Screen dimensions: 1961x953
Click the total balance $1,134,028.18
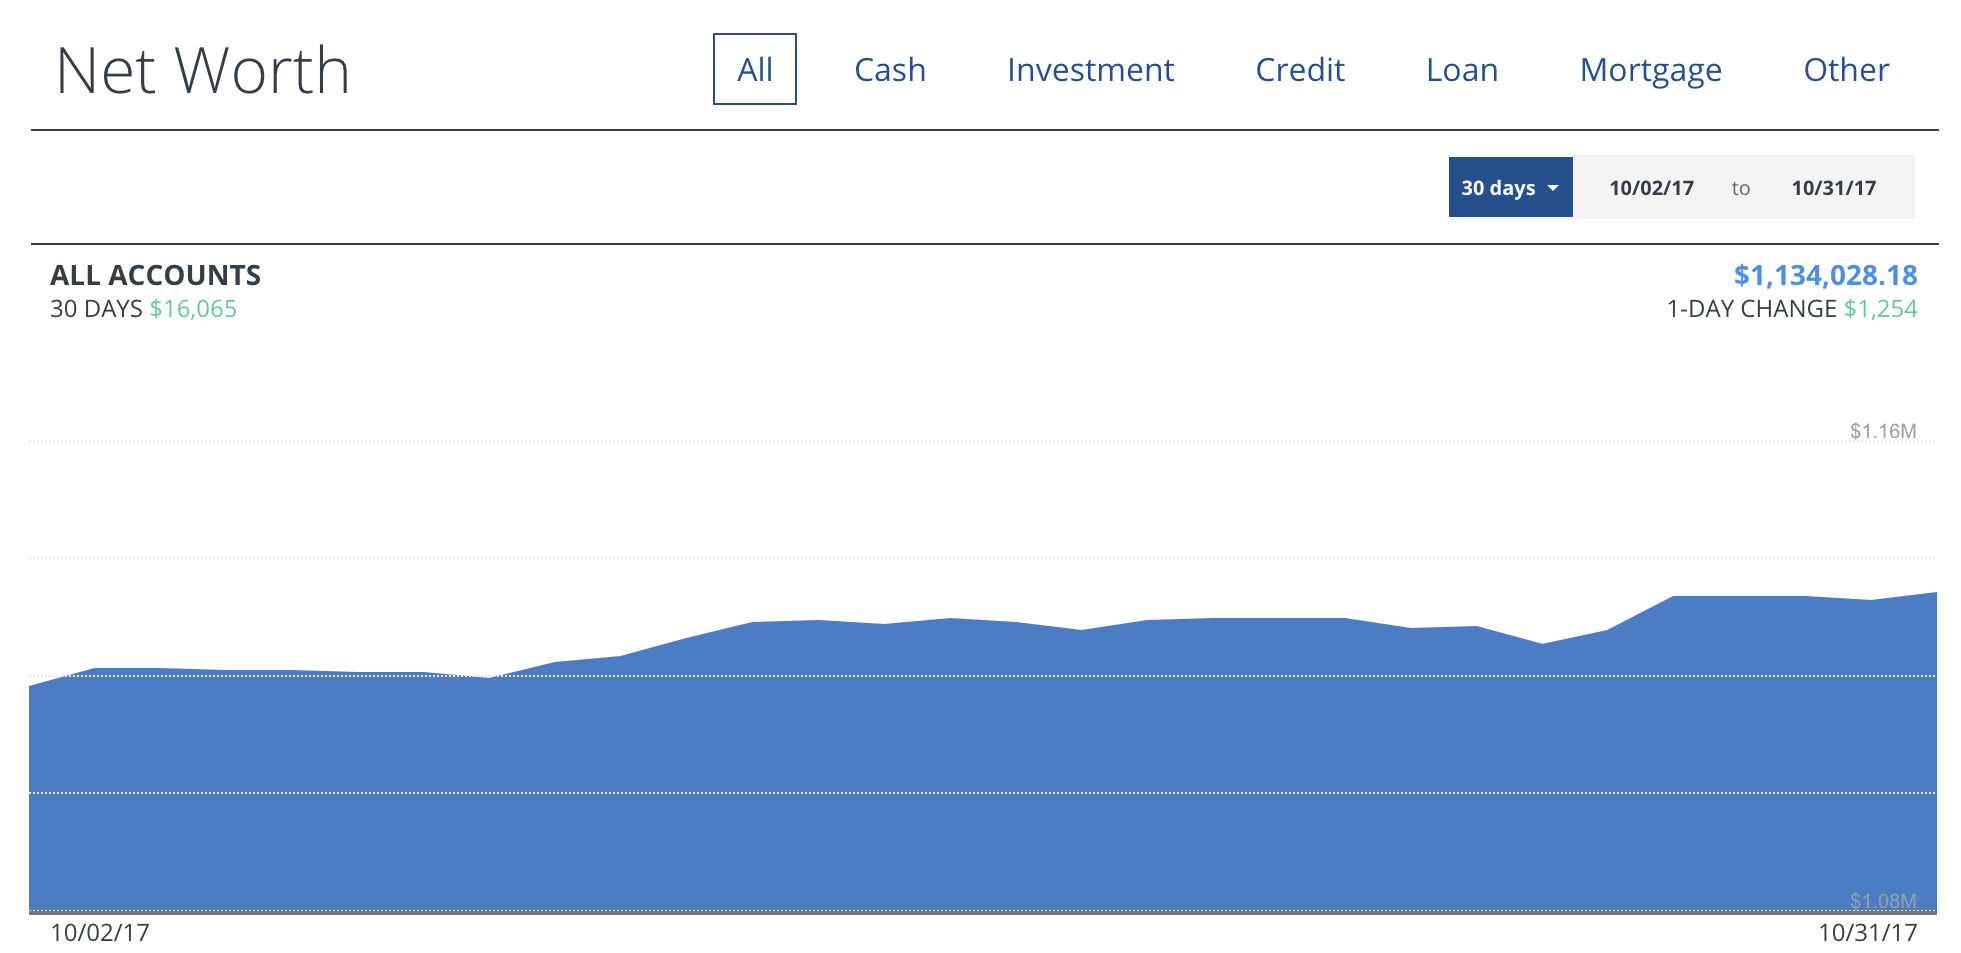click(x=1825, y=275)
